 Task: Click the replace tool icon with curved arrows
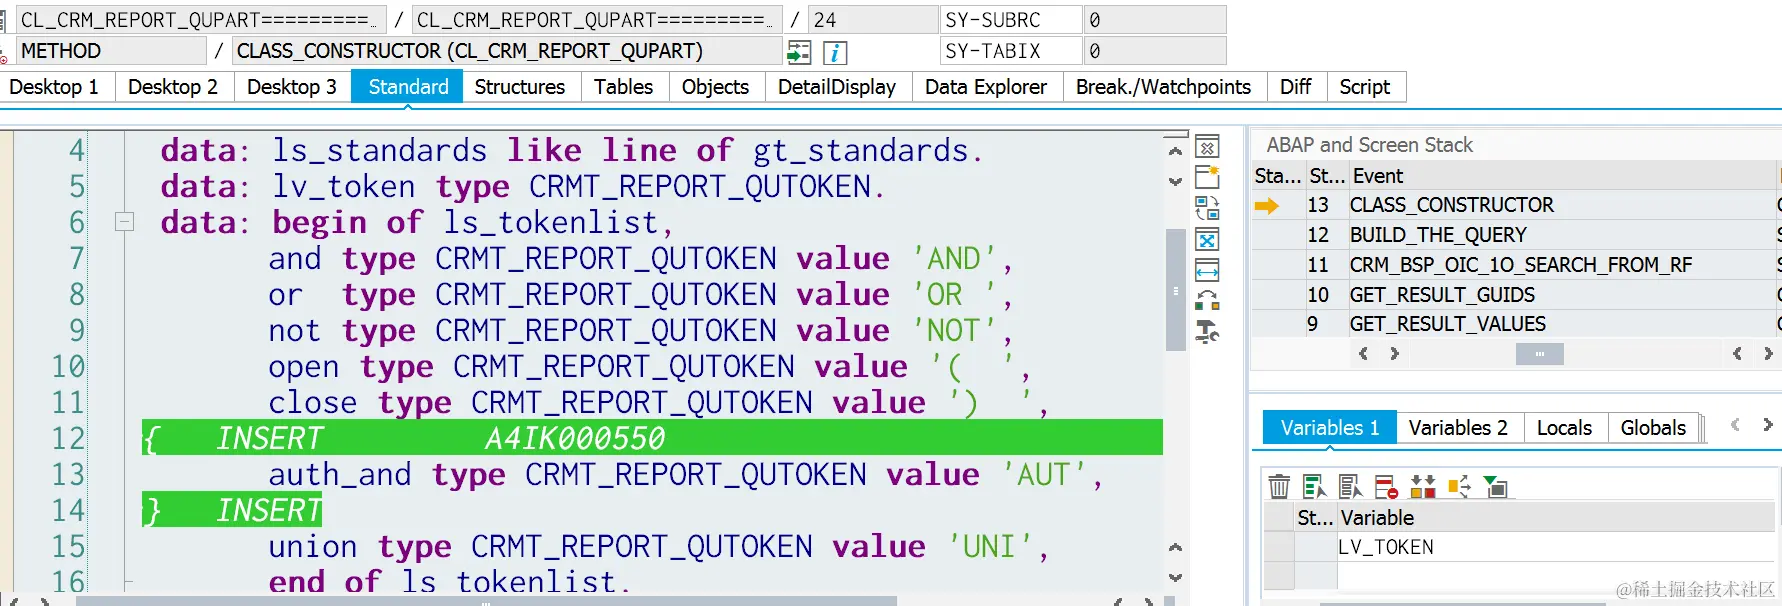(x=1207, y=300)
